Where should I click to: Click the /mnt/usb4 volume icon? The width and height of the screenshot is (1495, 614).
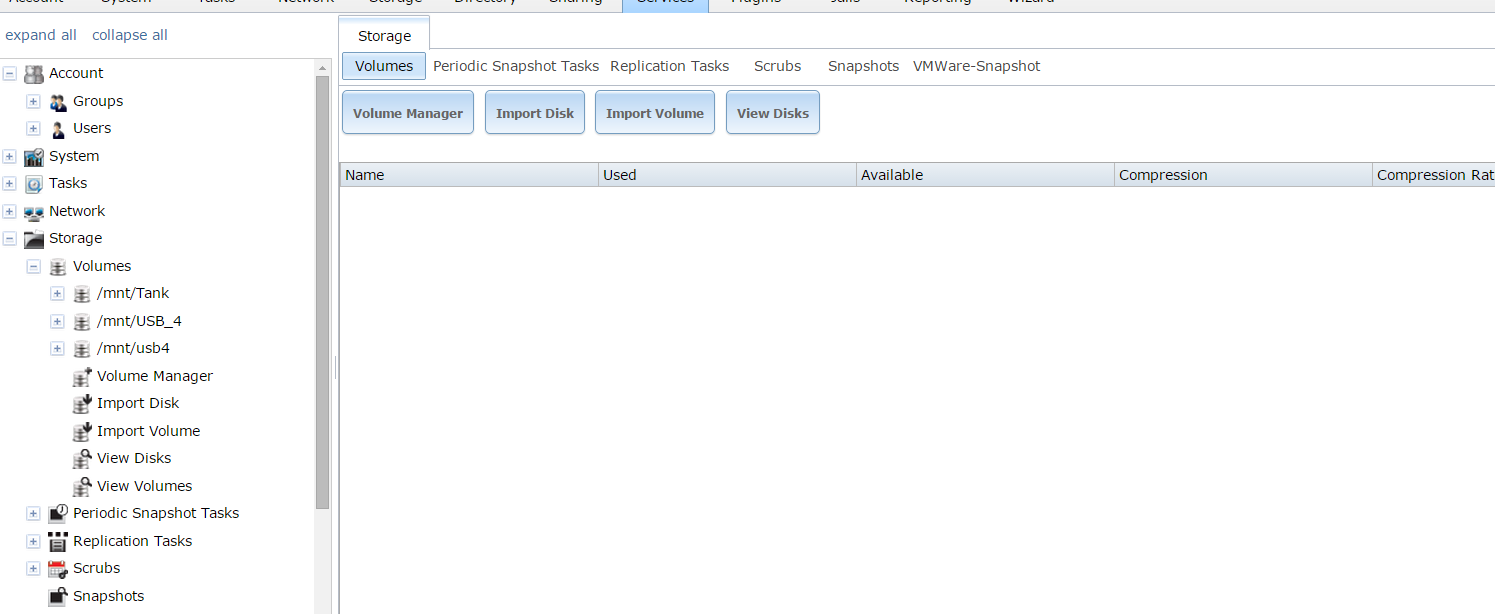click(x=82, y=349)
